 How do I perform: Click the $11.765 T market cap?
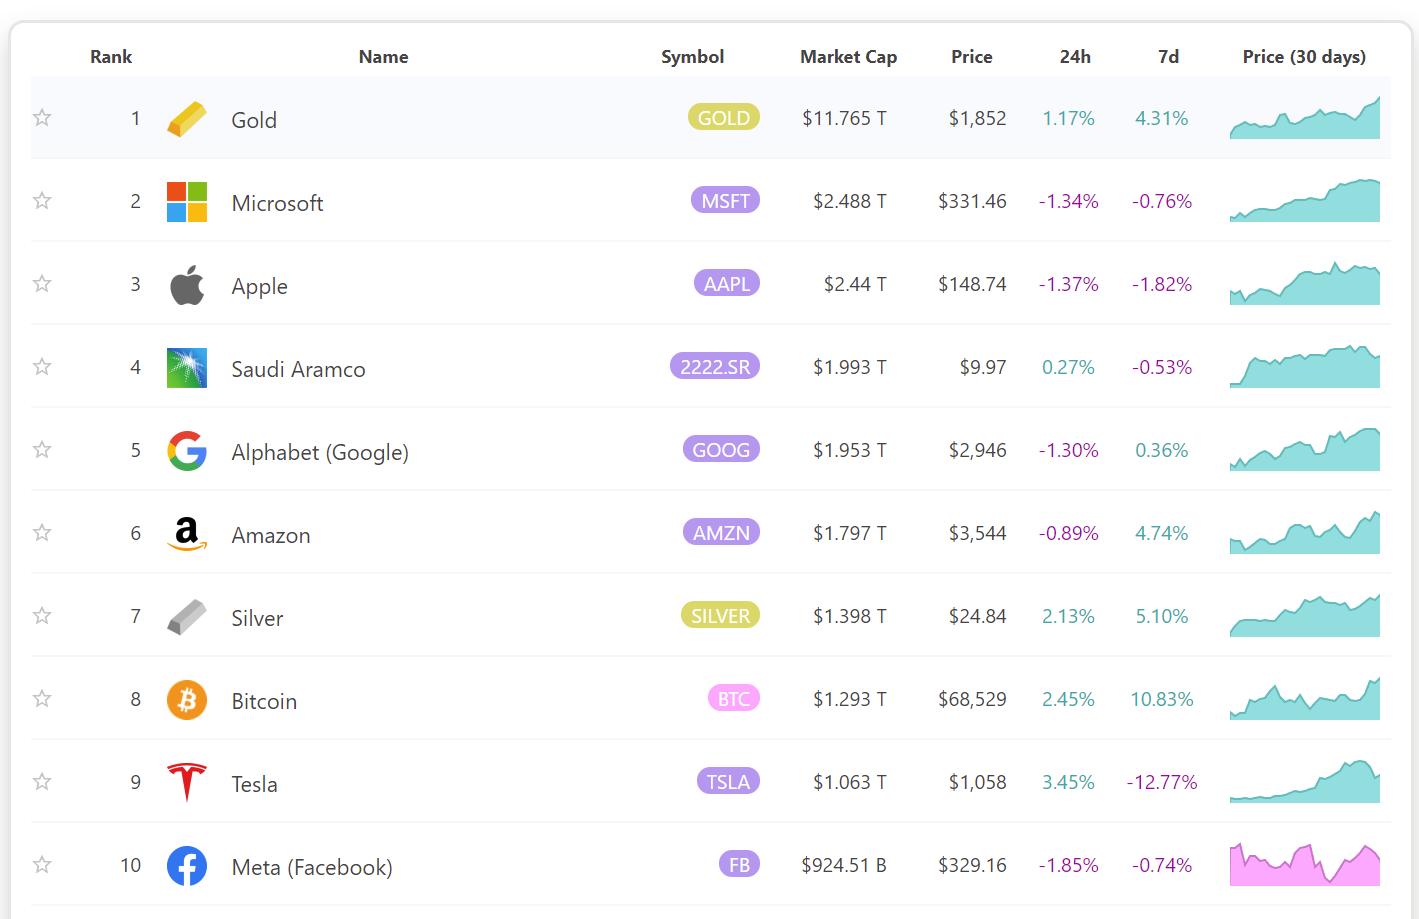pos(844,118)
